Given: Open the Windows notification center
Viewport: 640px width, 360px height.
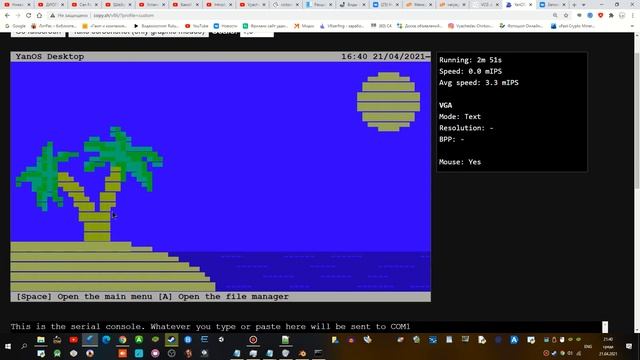Looking at the screenshot, I should 629,347.
